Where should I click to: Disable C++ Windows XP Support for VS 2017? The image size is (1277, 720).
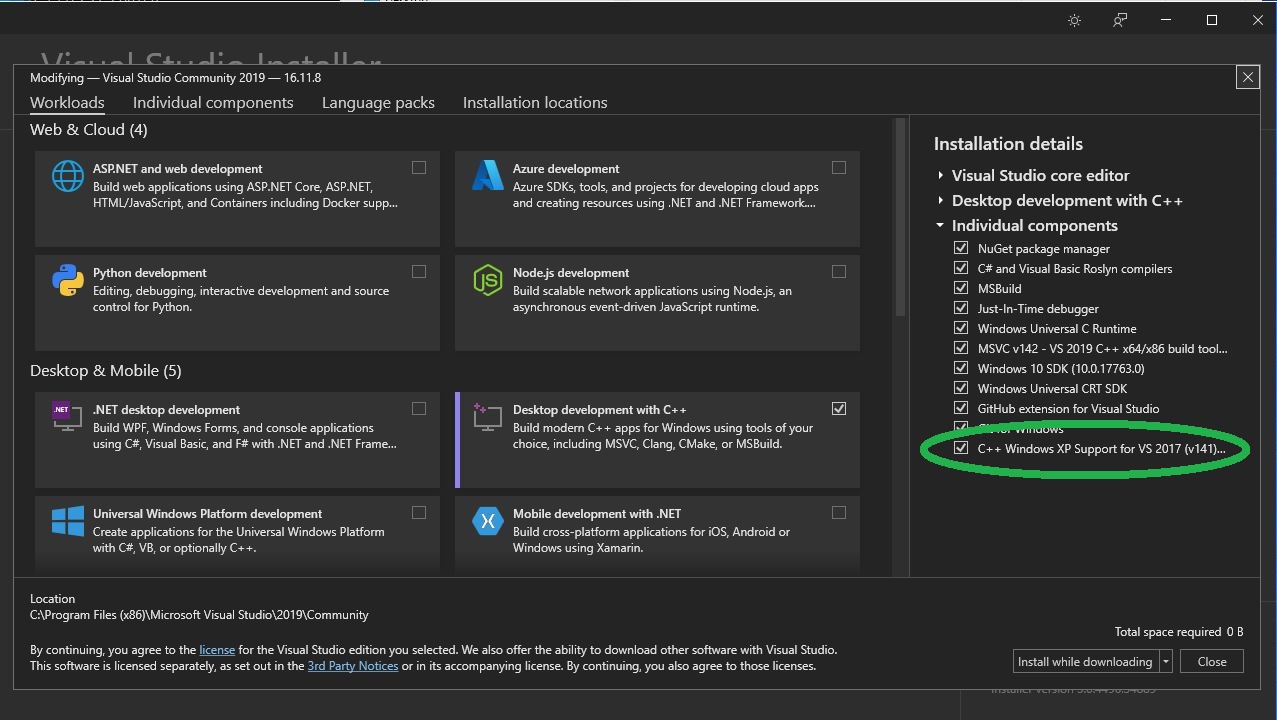pos(961,447)
